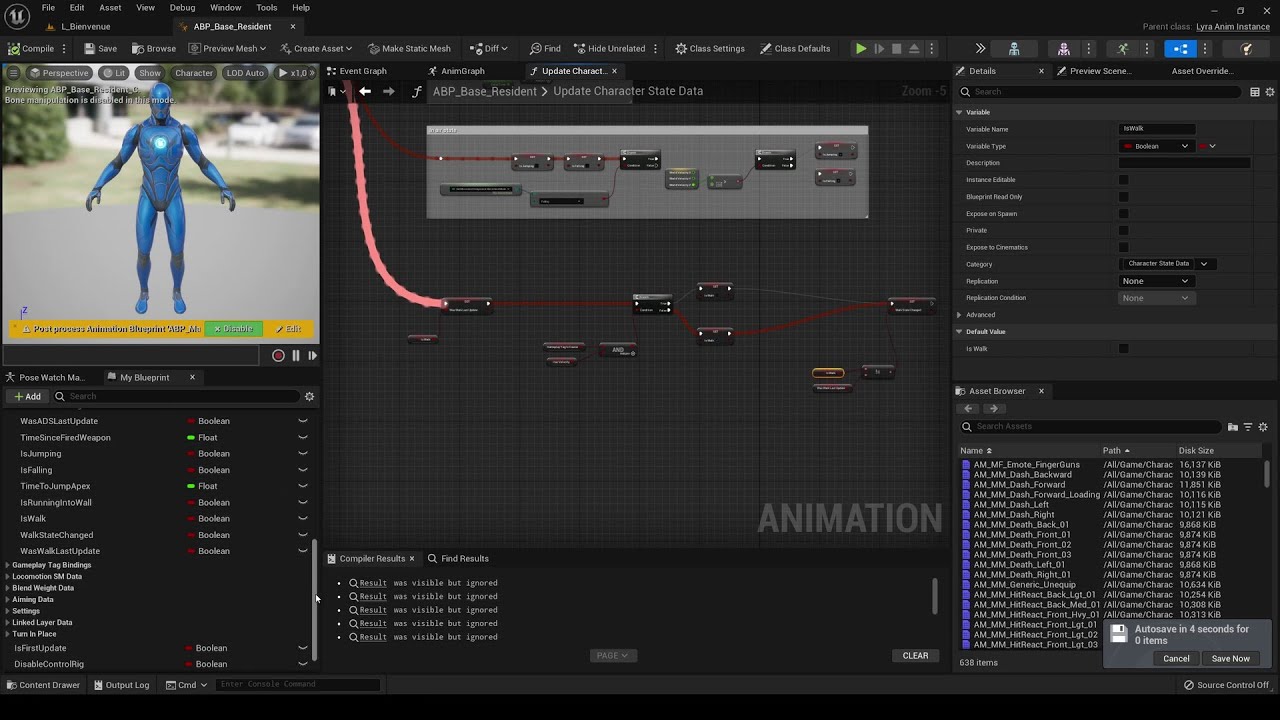
Task: Open the Physics asset mode icon
Action: coord(1246,48)
